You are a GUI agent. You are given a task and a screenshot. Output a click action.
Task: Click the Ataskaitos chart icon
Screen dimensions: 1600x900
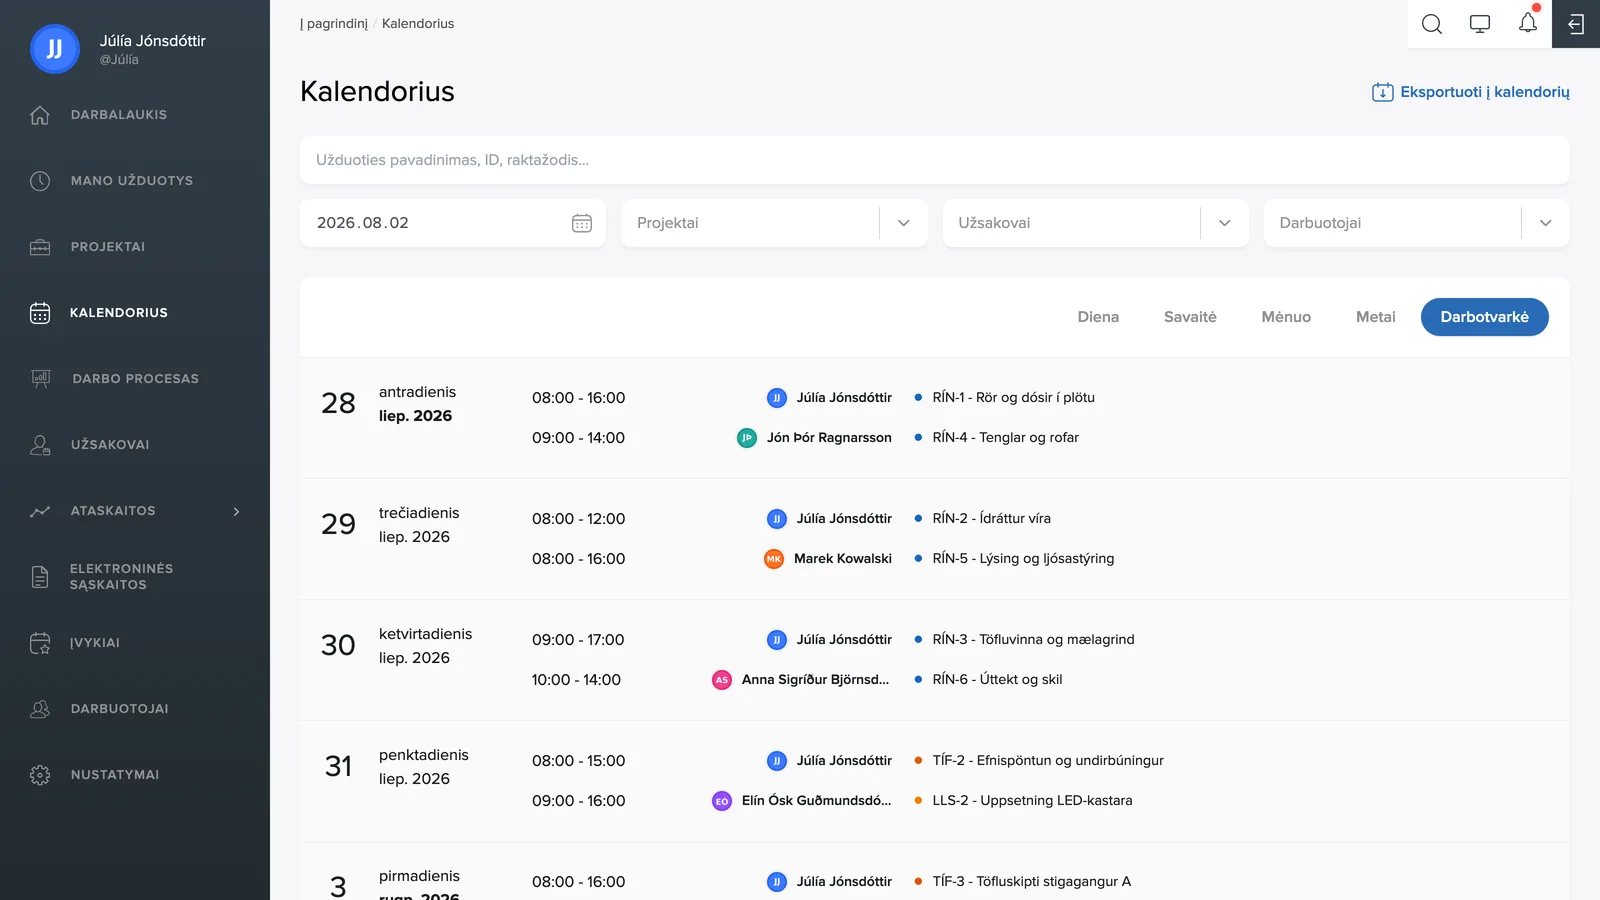pyautogui.click(x=40, y=511)
